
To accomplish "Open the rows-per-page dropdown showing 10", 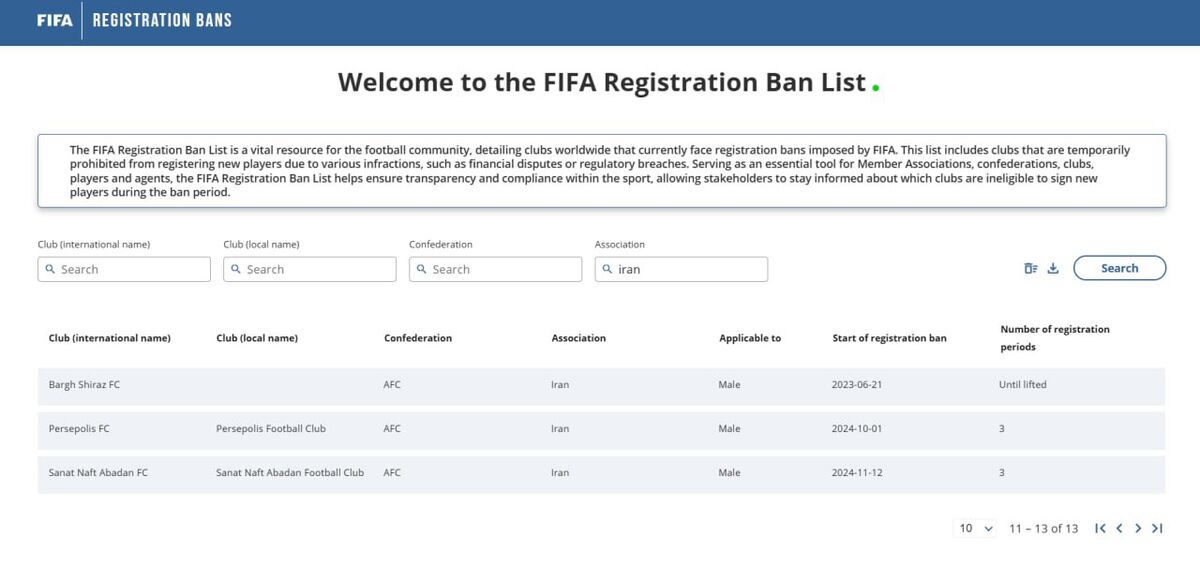I will (x=977, y=528).
